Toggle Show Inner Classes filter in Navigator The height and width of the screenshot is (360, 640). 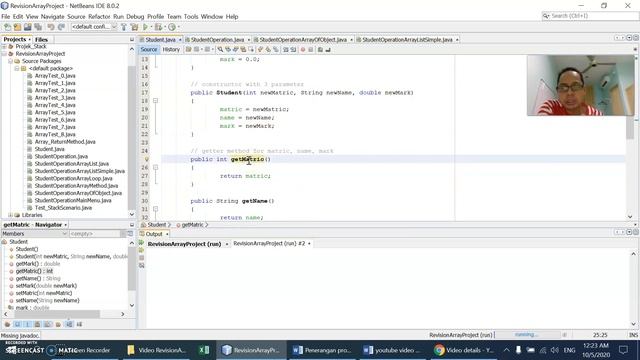48,324
